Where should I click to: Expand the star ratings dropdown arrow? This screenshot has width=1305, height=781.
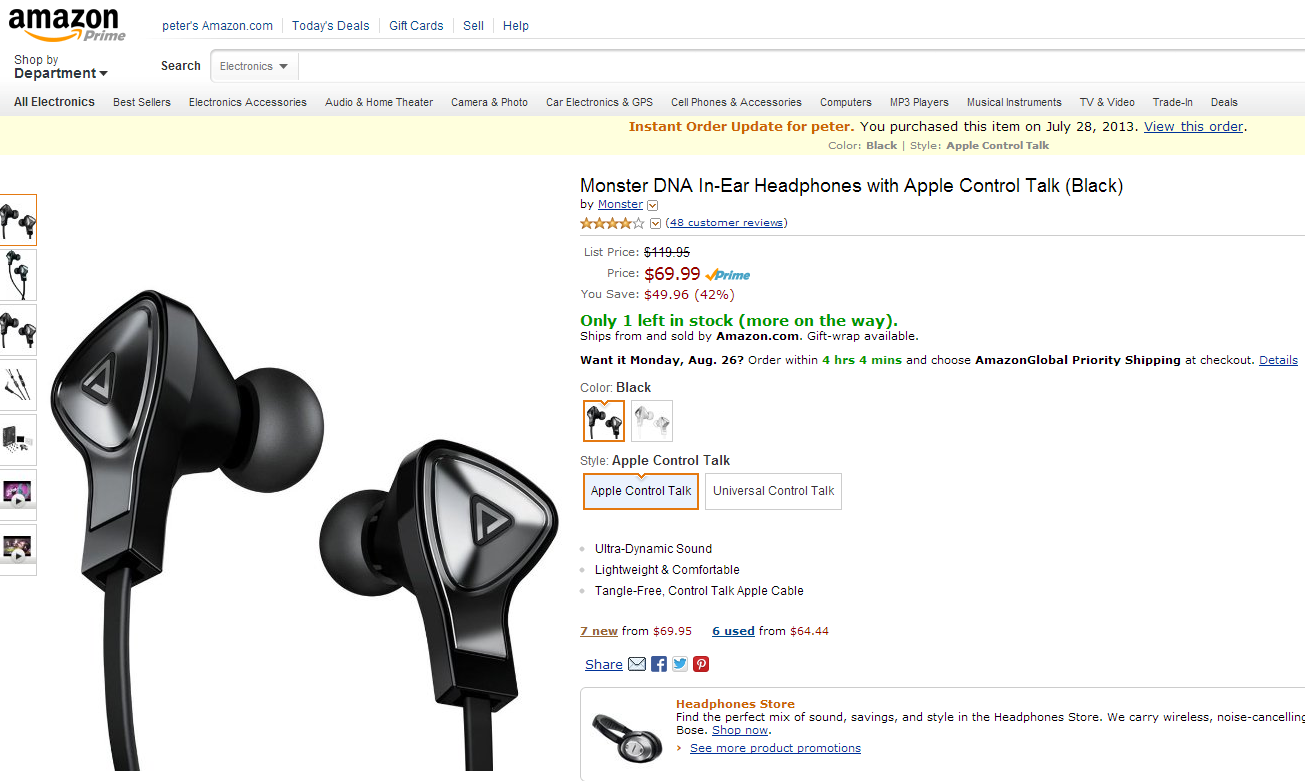(656, 223)
